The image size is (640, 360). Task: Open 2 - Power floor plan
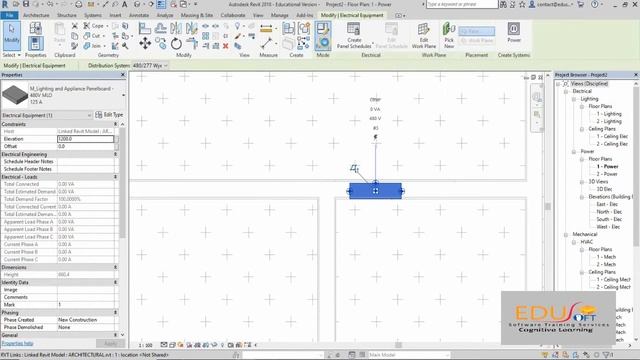tap(607, 174)
